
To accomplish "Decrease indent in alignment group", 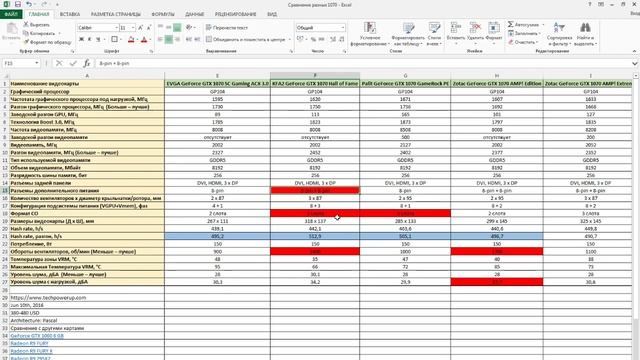I will pos(189,40).
